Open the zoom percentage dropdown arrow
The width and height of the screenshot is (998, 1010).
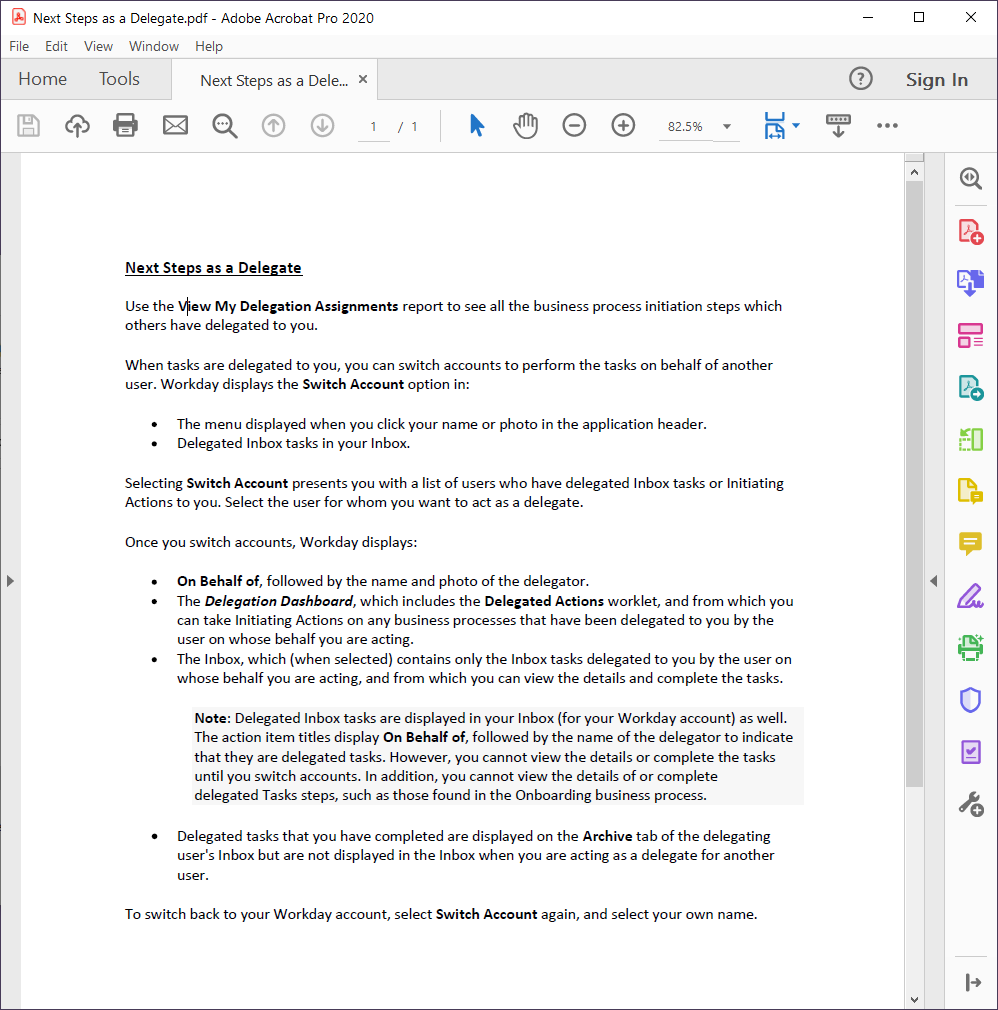tap(727, 126)
